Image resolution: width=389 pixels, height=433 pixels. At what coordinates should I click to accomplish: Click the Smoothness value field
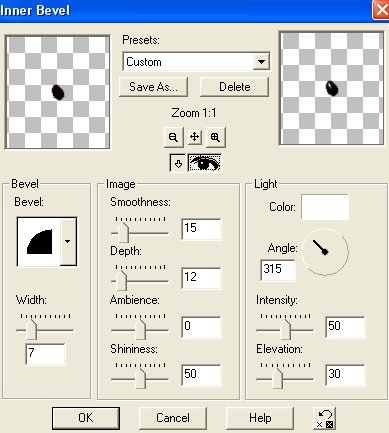201,229
